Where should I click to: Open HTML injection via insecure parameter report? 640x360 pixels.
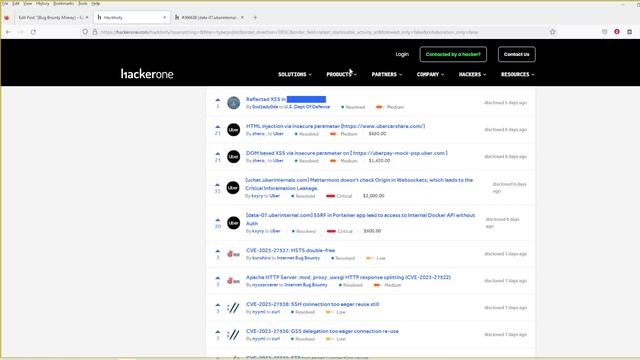(x=336, y=126)
